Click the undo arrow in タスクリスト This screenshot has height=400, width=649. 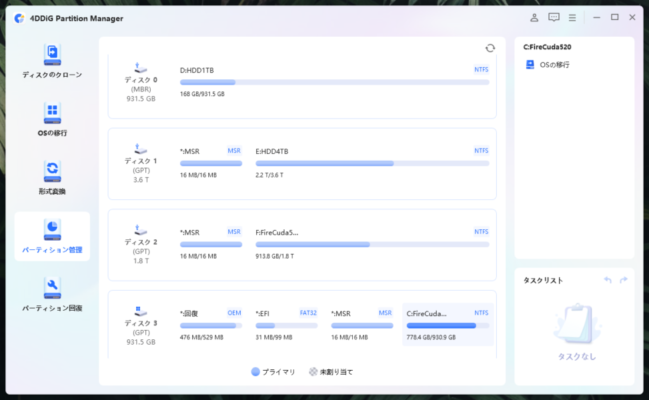608,280
